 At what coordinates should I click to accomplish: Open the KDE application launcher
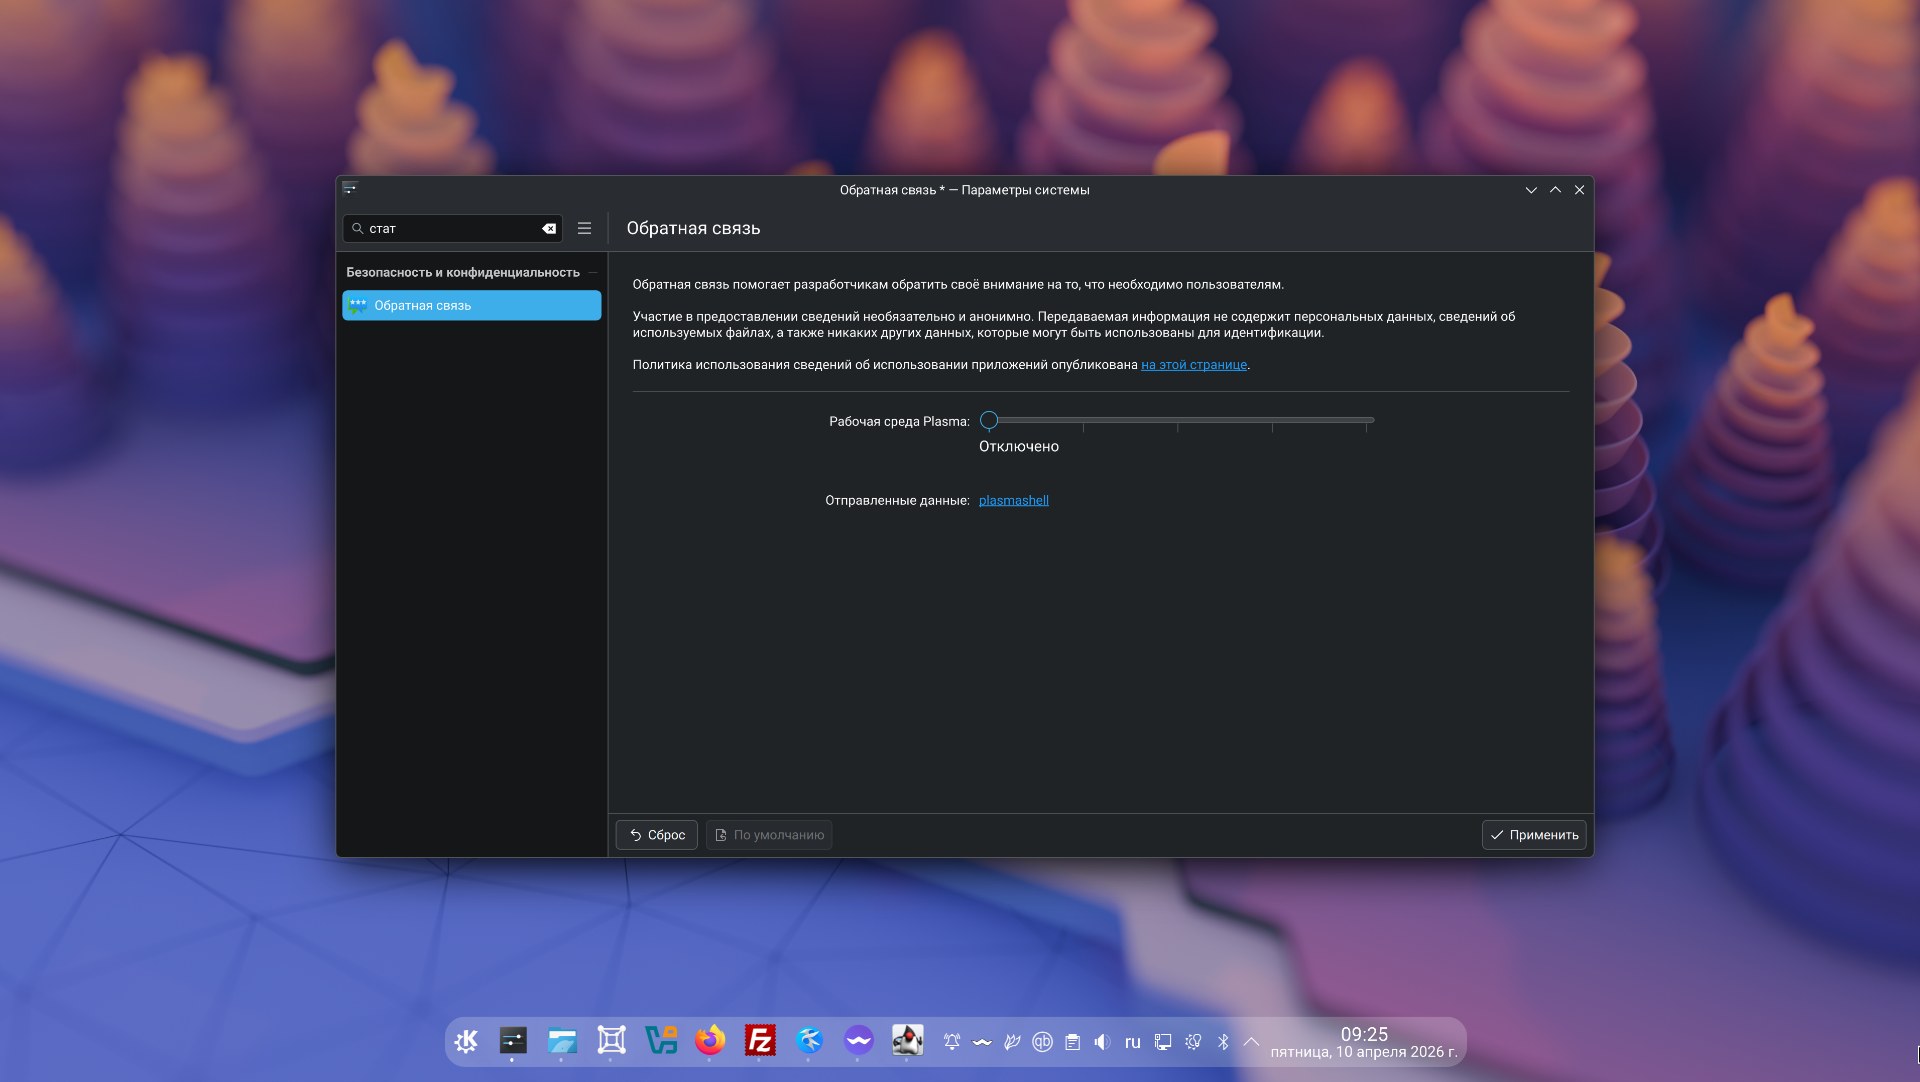tap(466, 1042)
